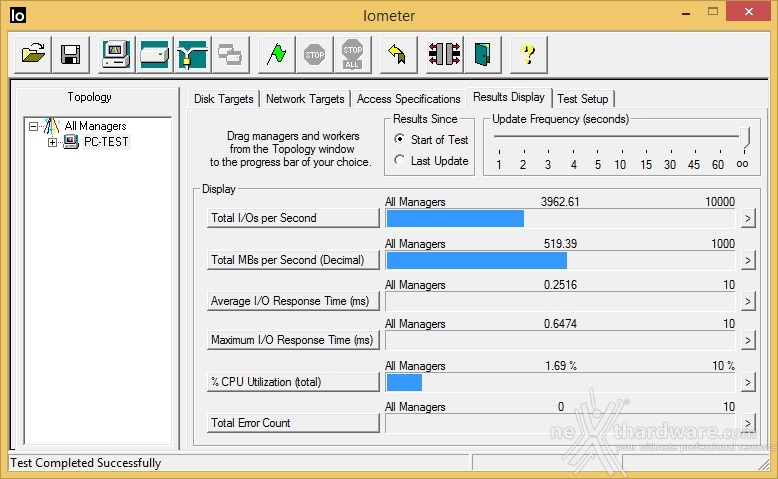Click the Total MBs per Second progress bar
Viewport: 778px width, 479px height.
point(560,260)
